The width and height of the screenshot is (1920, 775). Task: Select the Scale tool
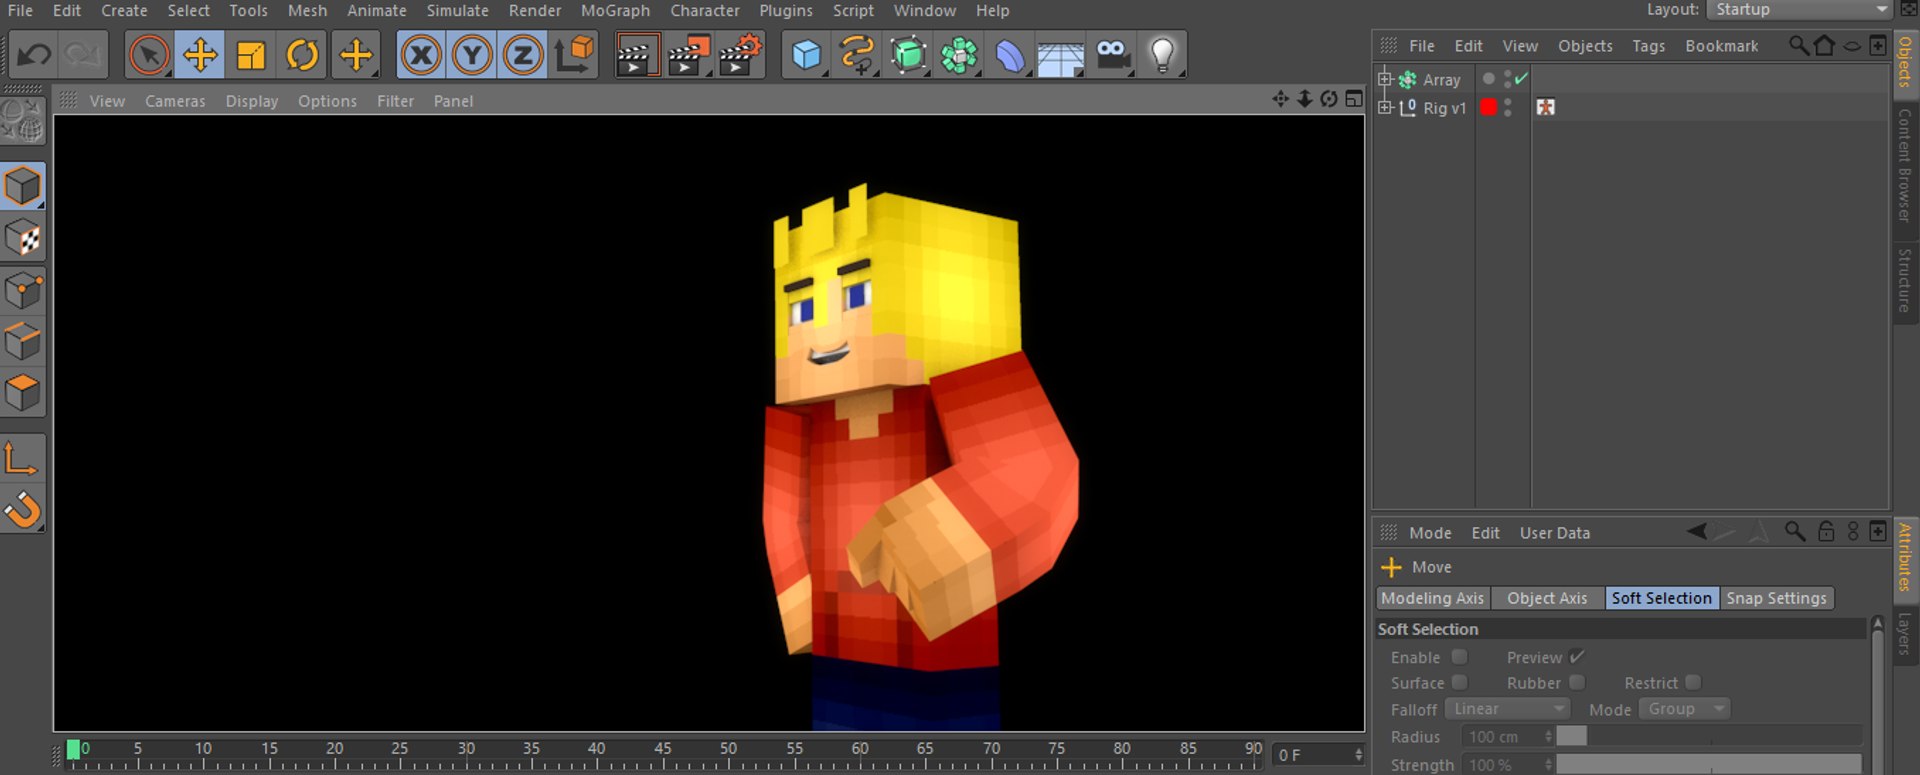(251, 54)
